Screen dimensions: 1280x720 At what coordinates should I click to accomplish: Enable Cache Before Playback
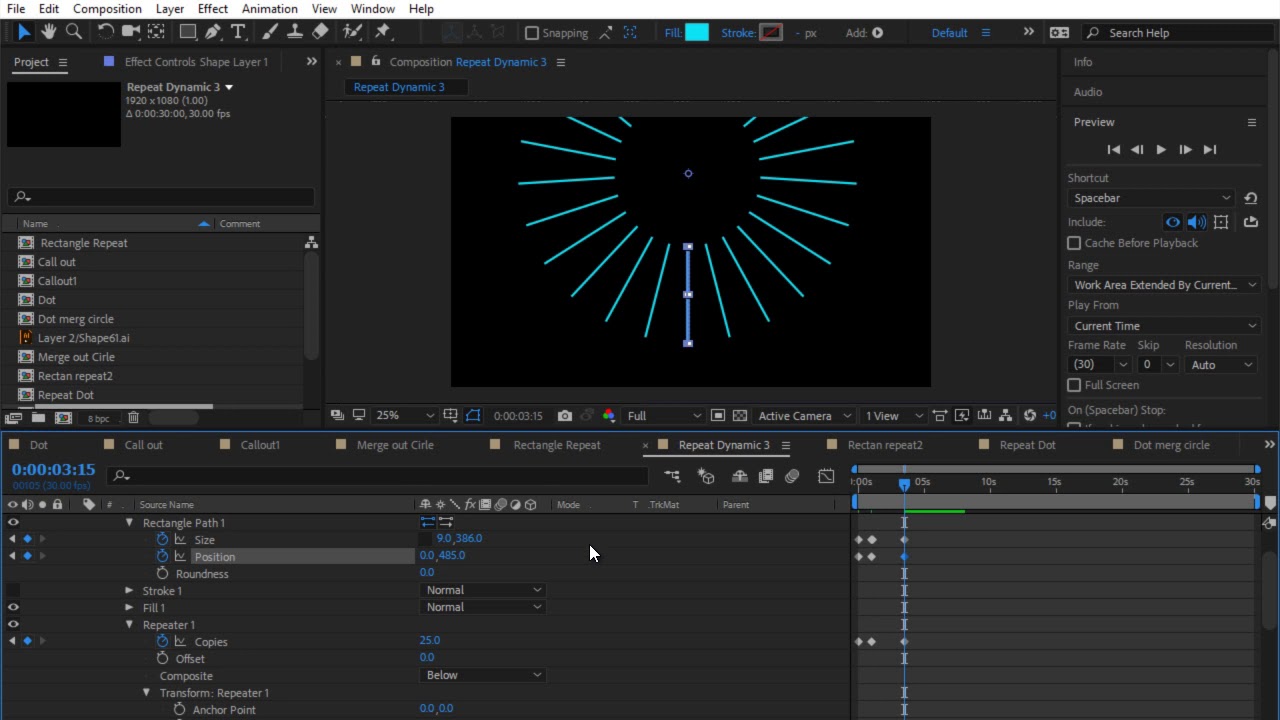click(1074, 243)
